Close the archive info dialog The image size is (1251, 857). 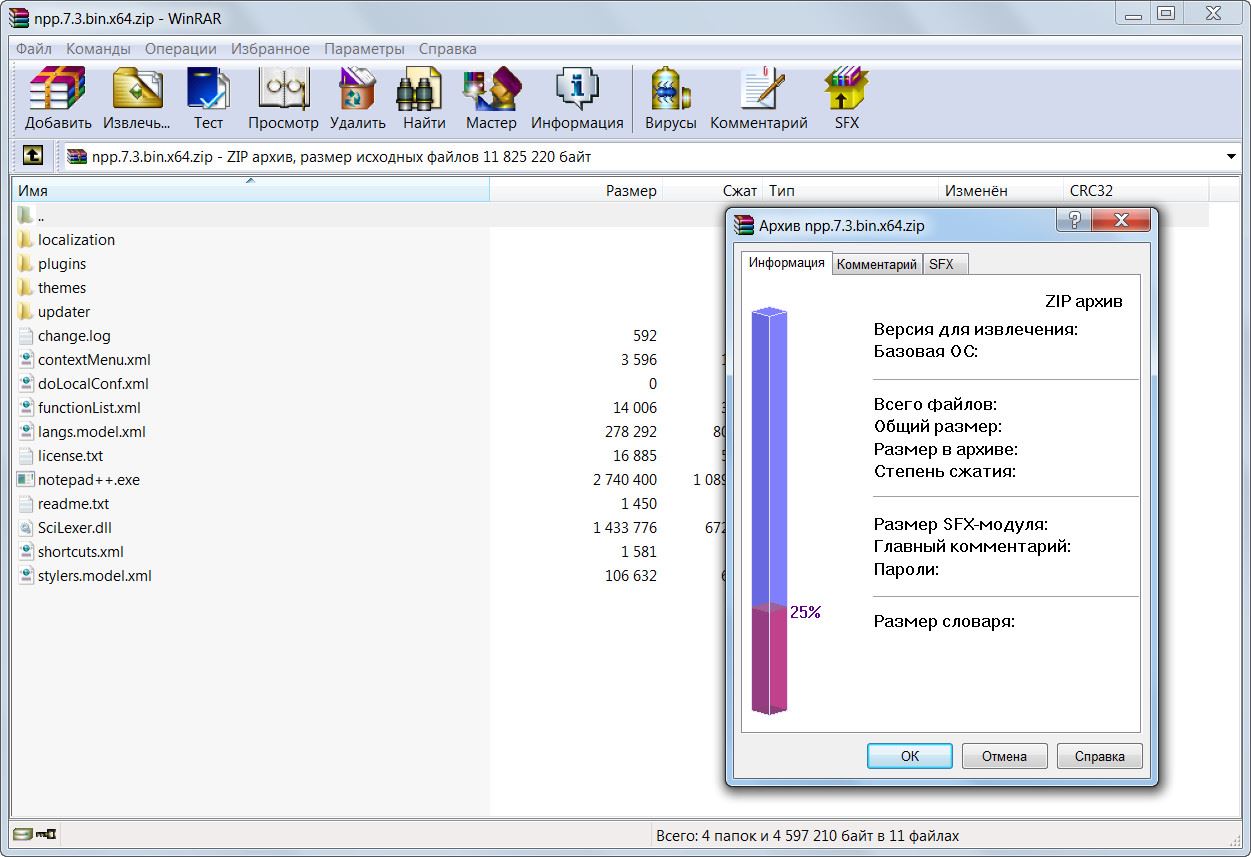pyautogui.click(x=1120, y=220)
